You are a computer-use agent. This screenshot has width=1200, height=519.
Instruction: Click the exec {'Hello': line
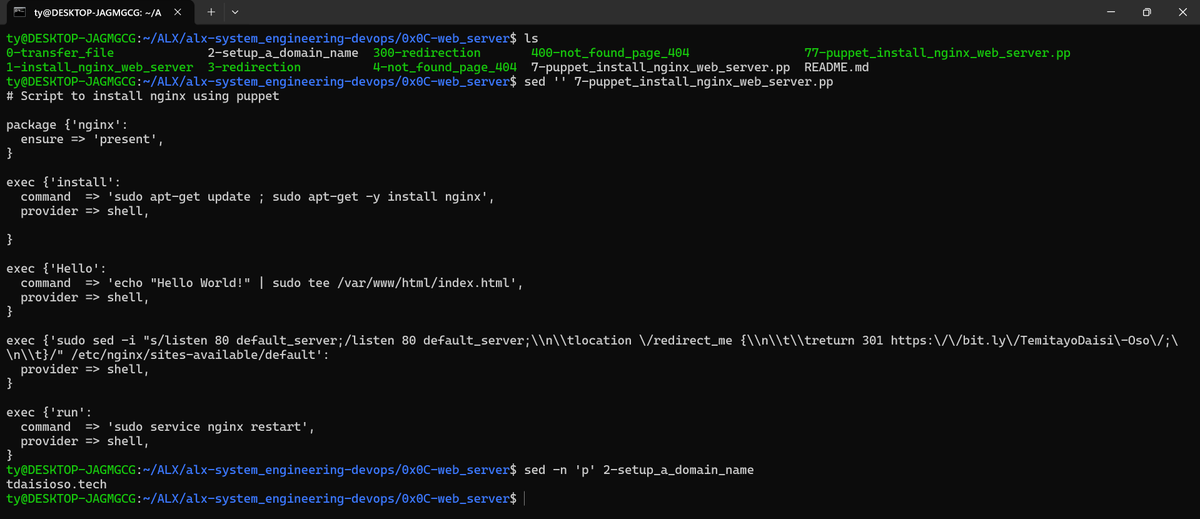point(56,269)
